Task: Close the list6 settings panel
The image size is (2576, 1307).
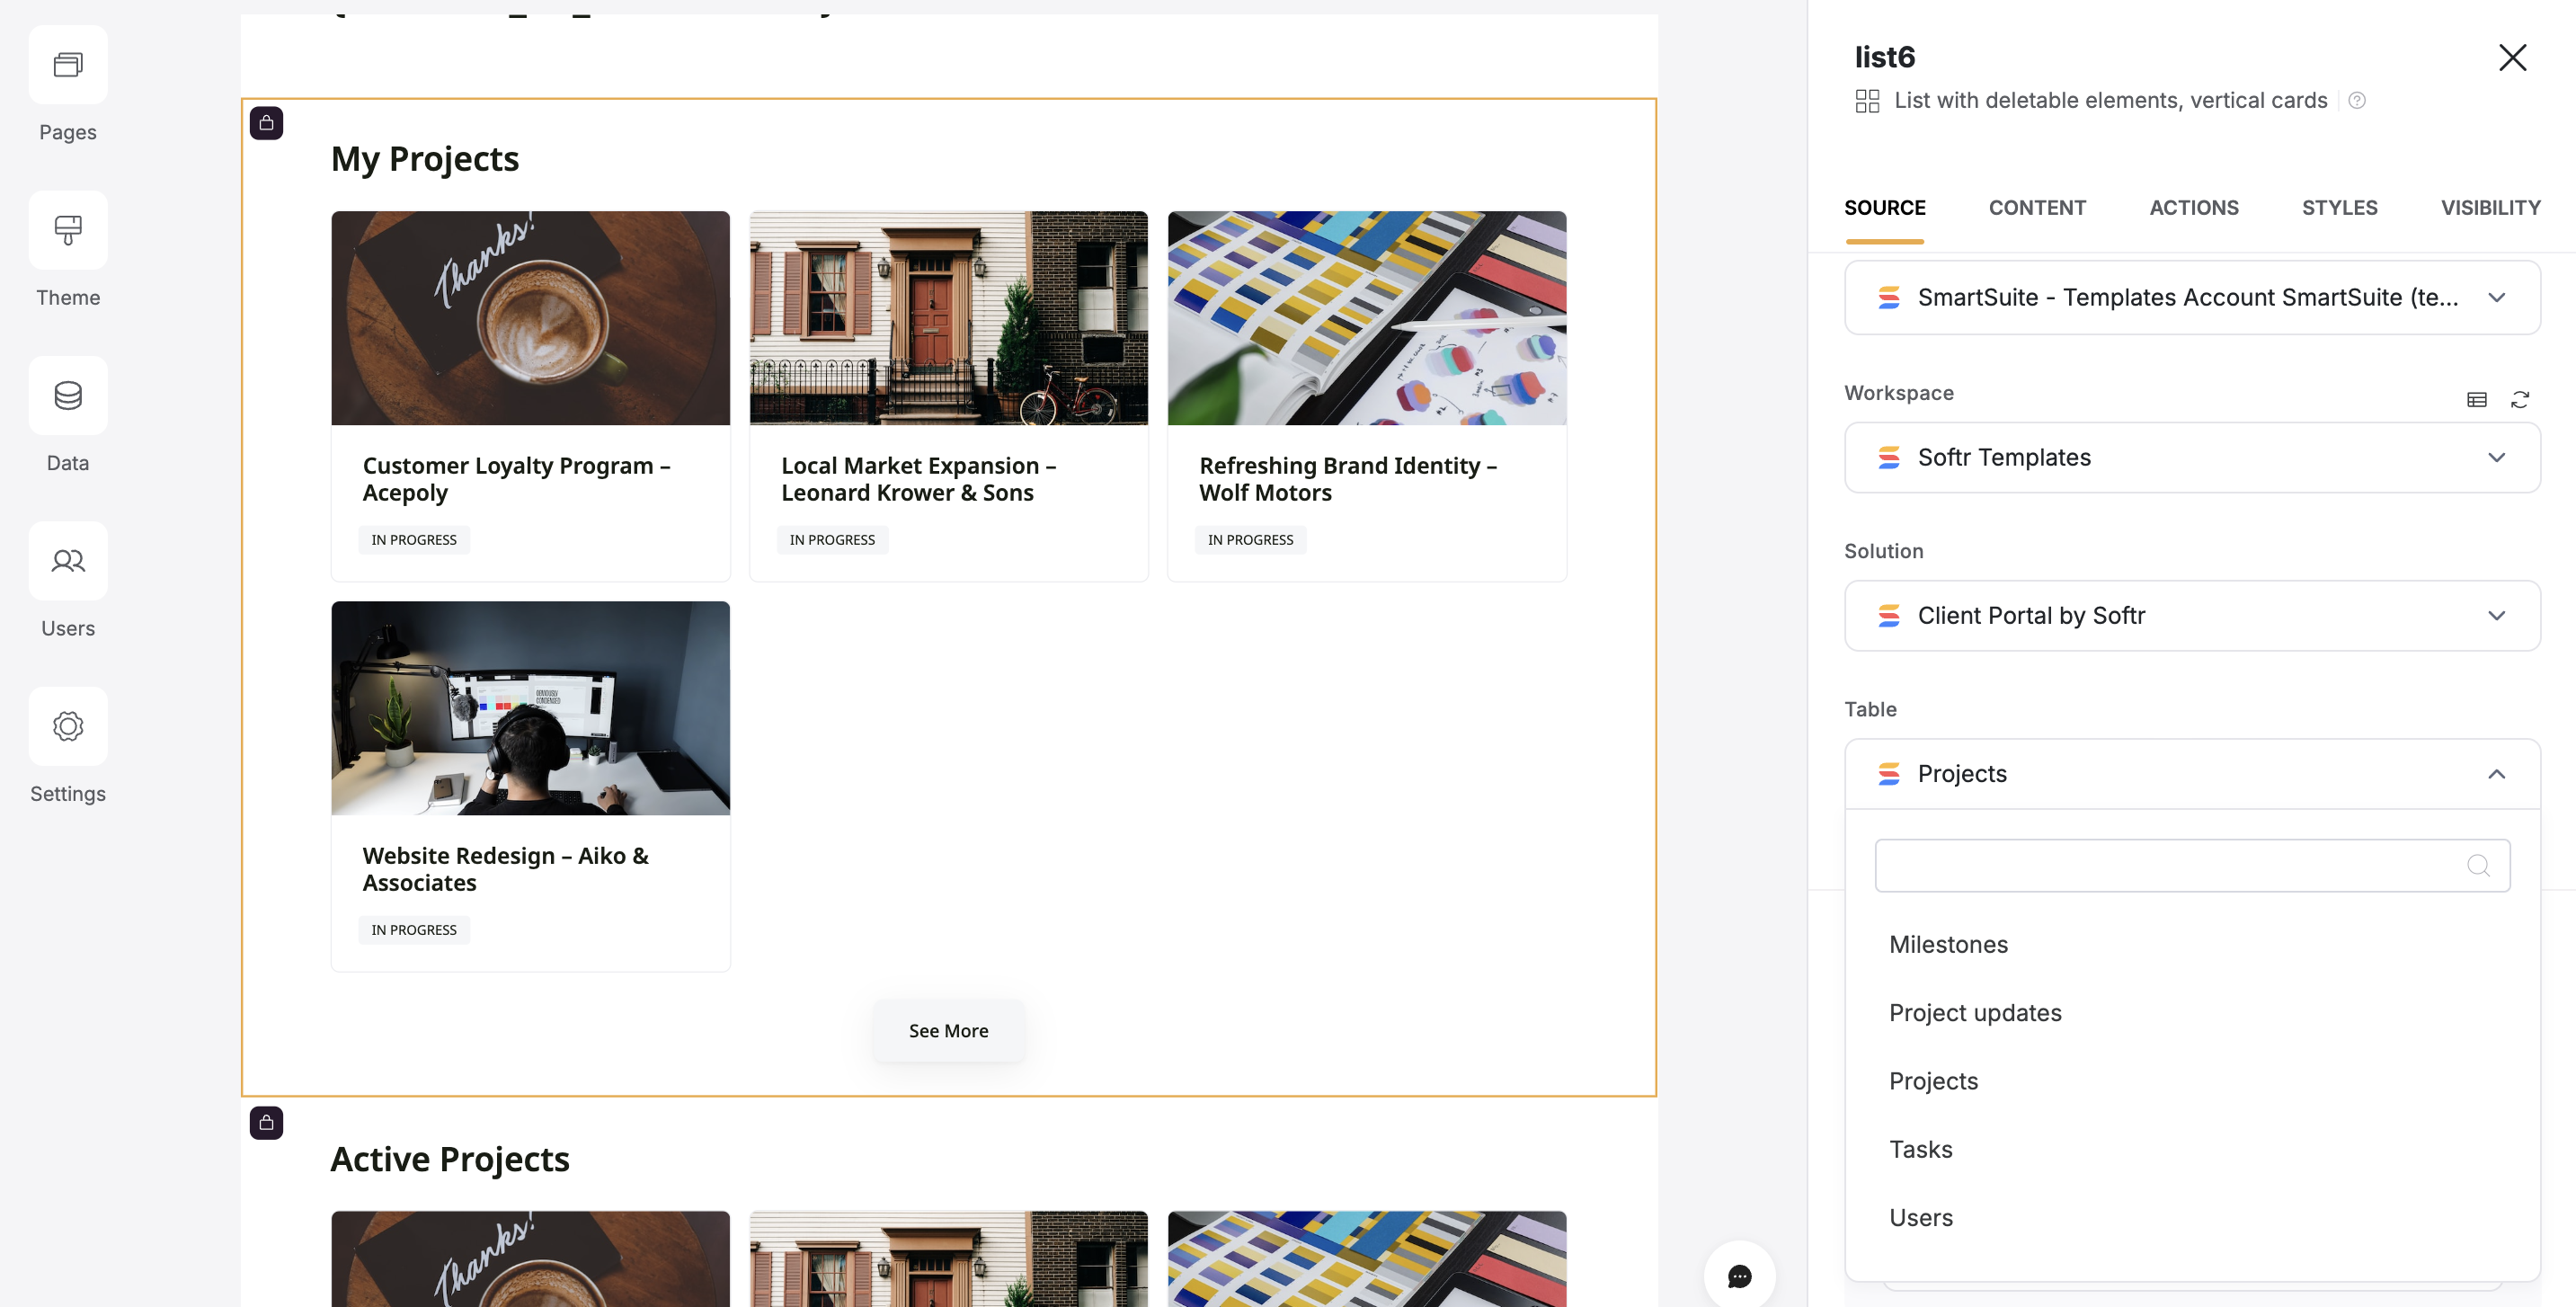Action: 2512,58
